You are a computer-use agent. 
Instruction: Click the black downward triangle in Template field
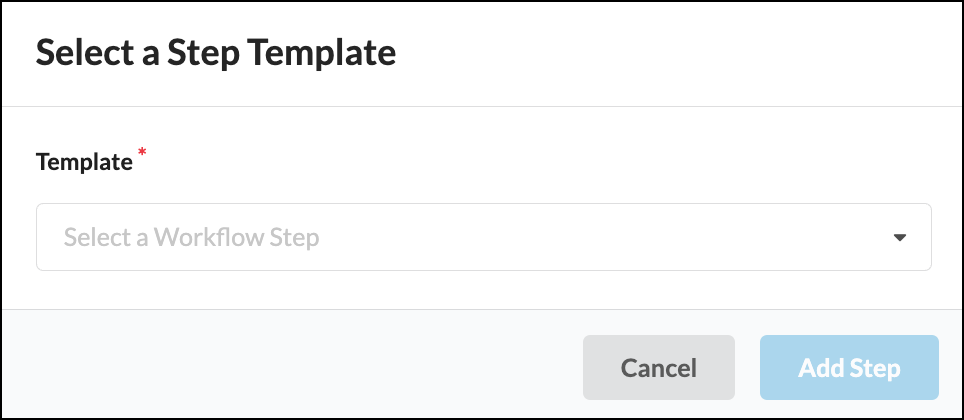tap(899, 238)
